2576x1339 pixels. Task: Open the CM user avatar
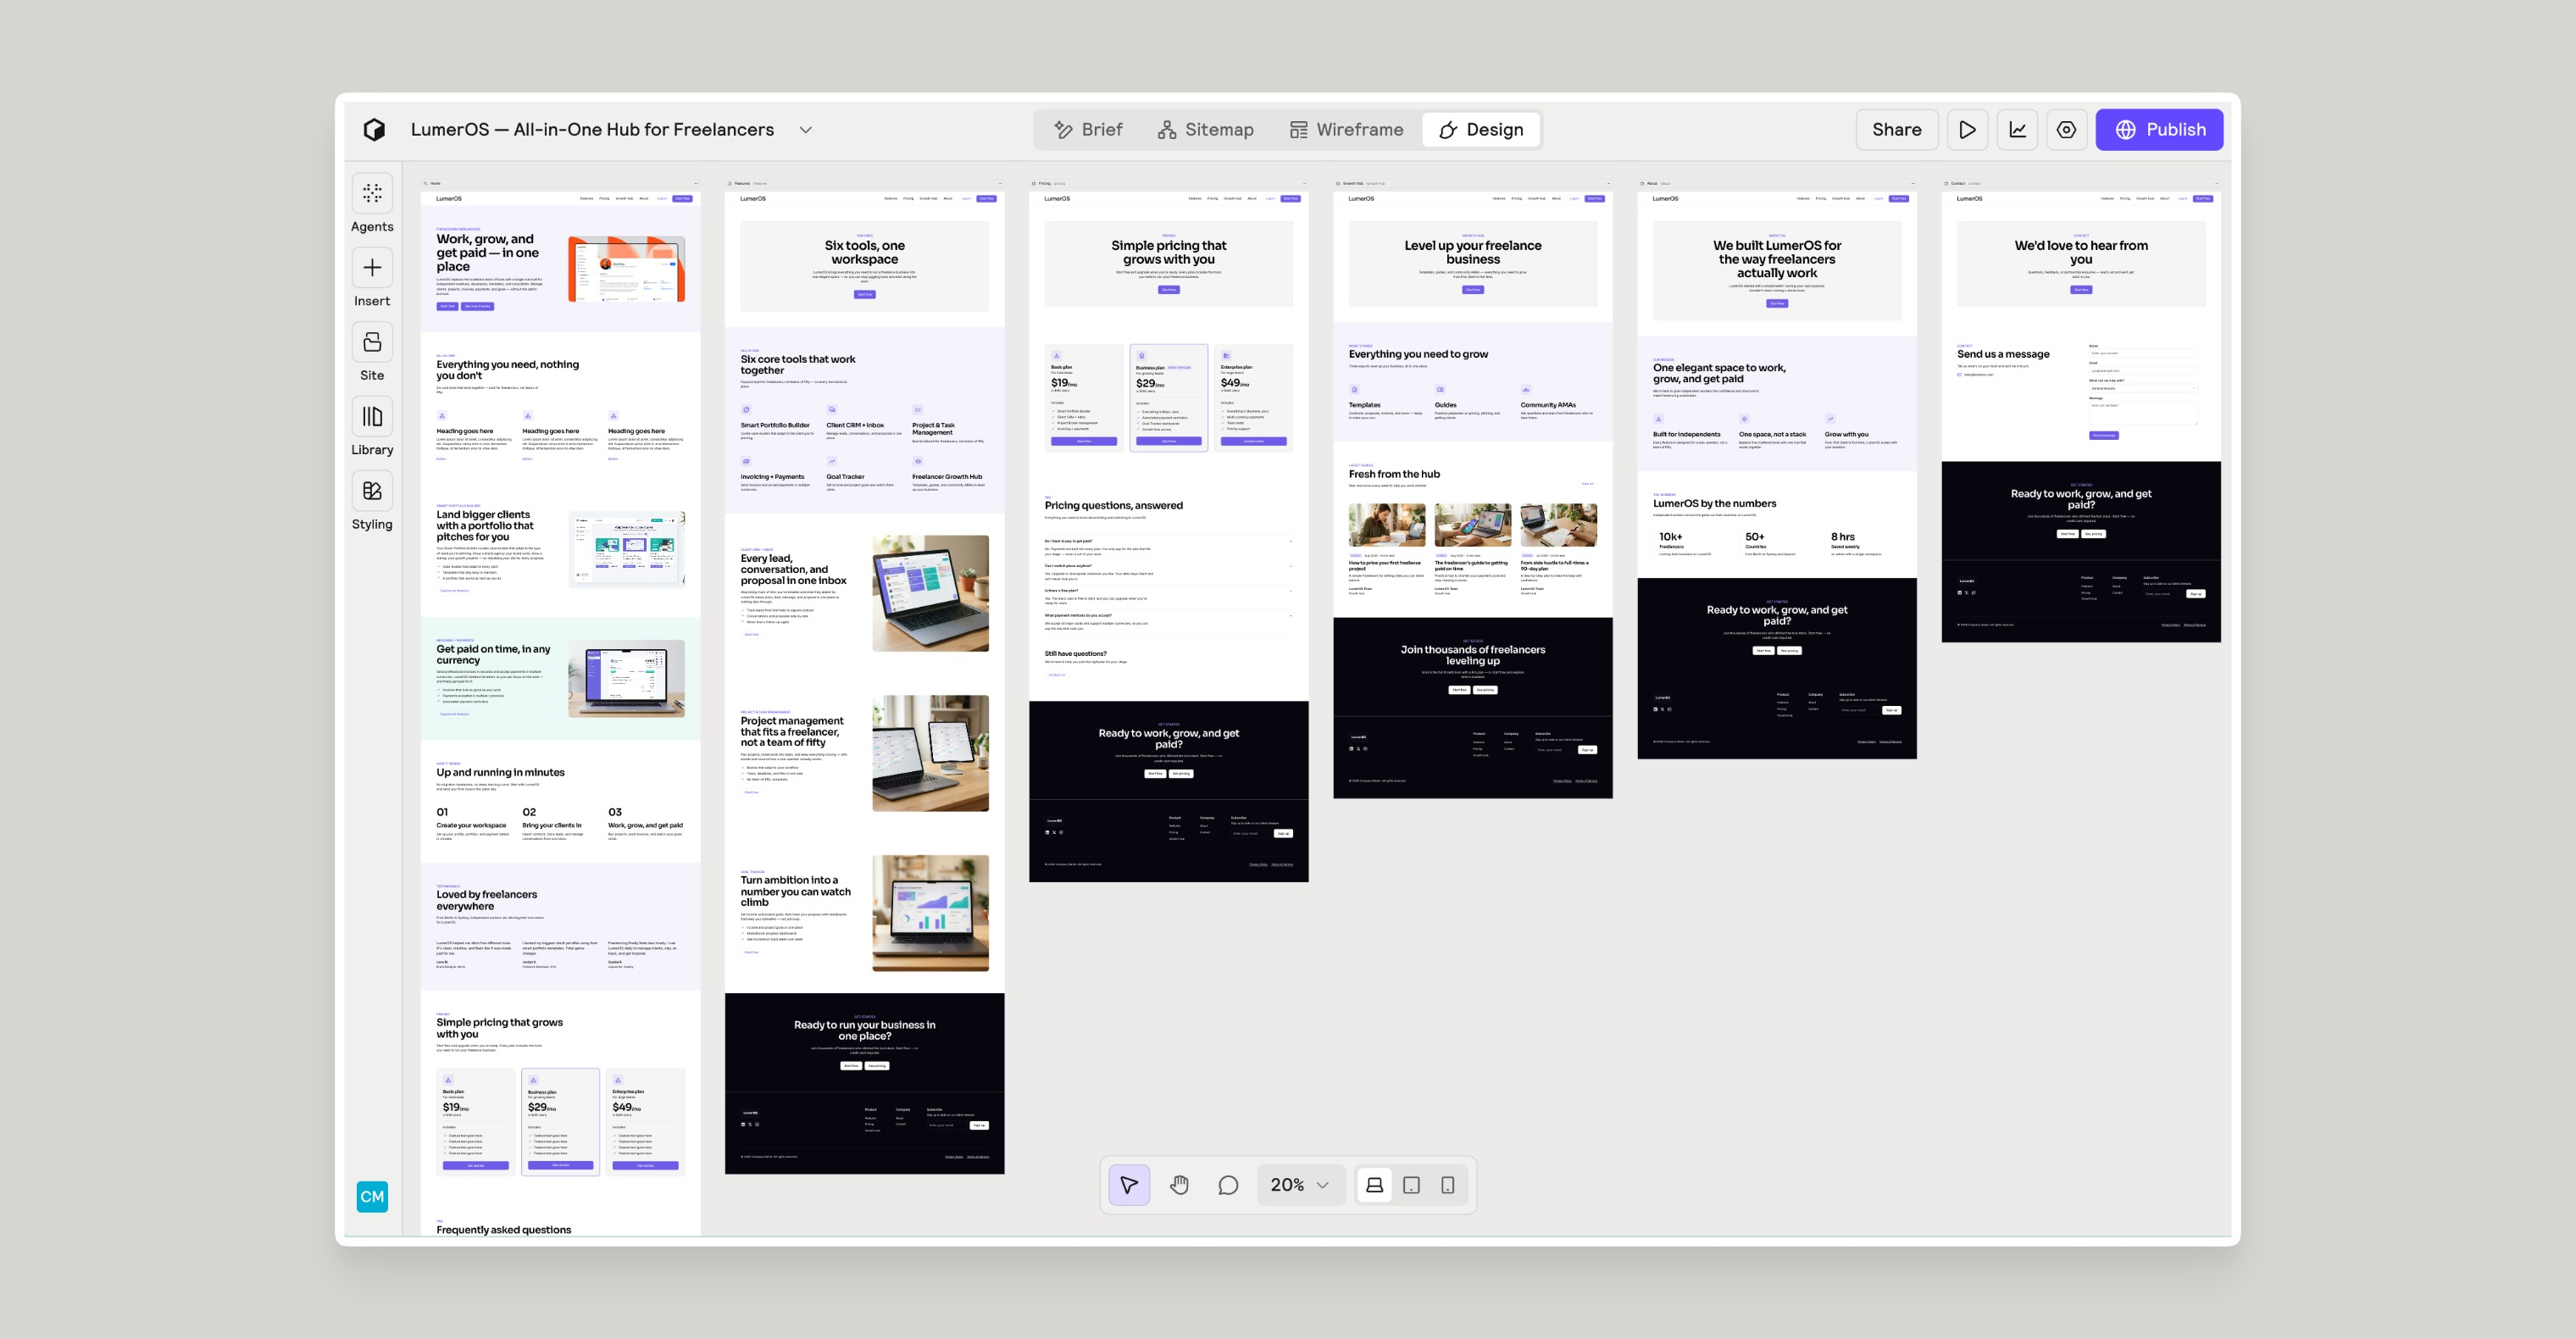[x=372, y=1197]
